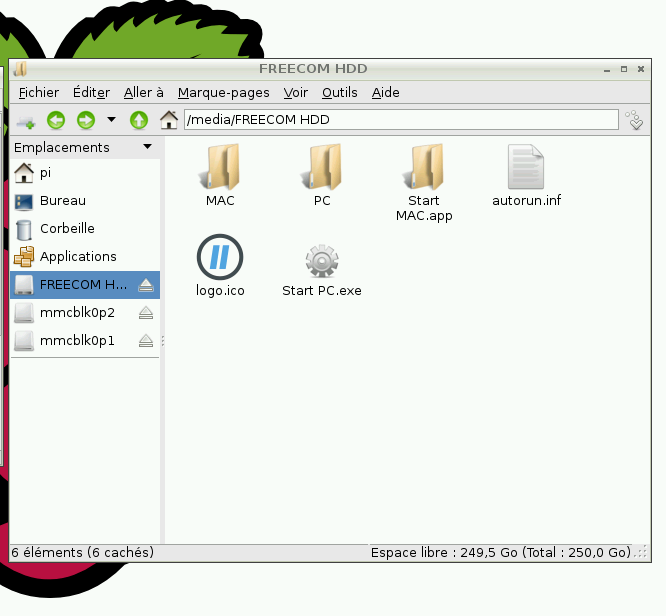The height and width of the screenshot is (616, 666).
Task: Click the window menu icon in title bar
Action: 20,69
